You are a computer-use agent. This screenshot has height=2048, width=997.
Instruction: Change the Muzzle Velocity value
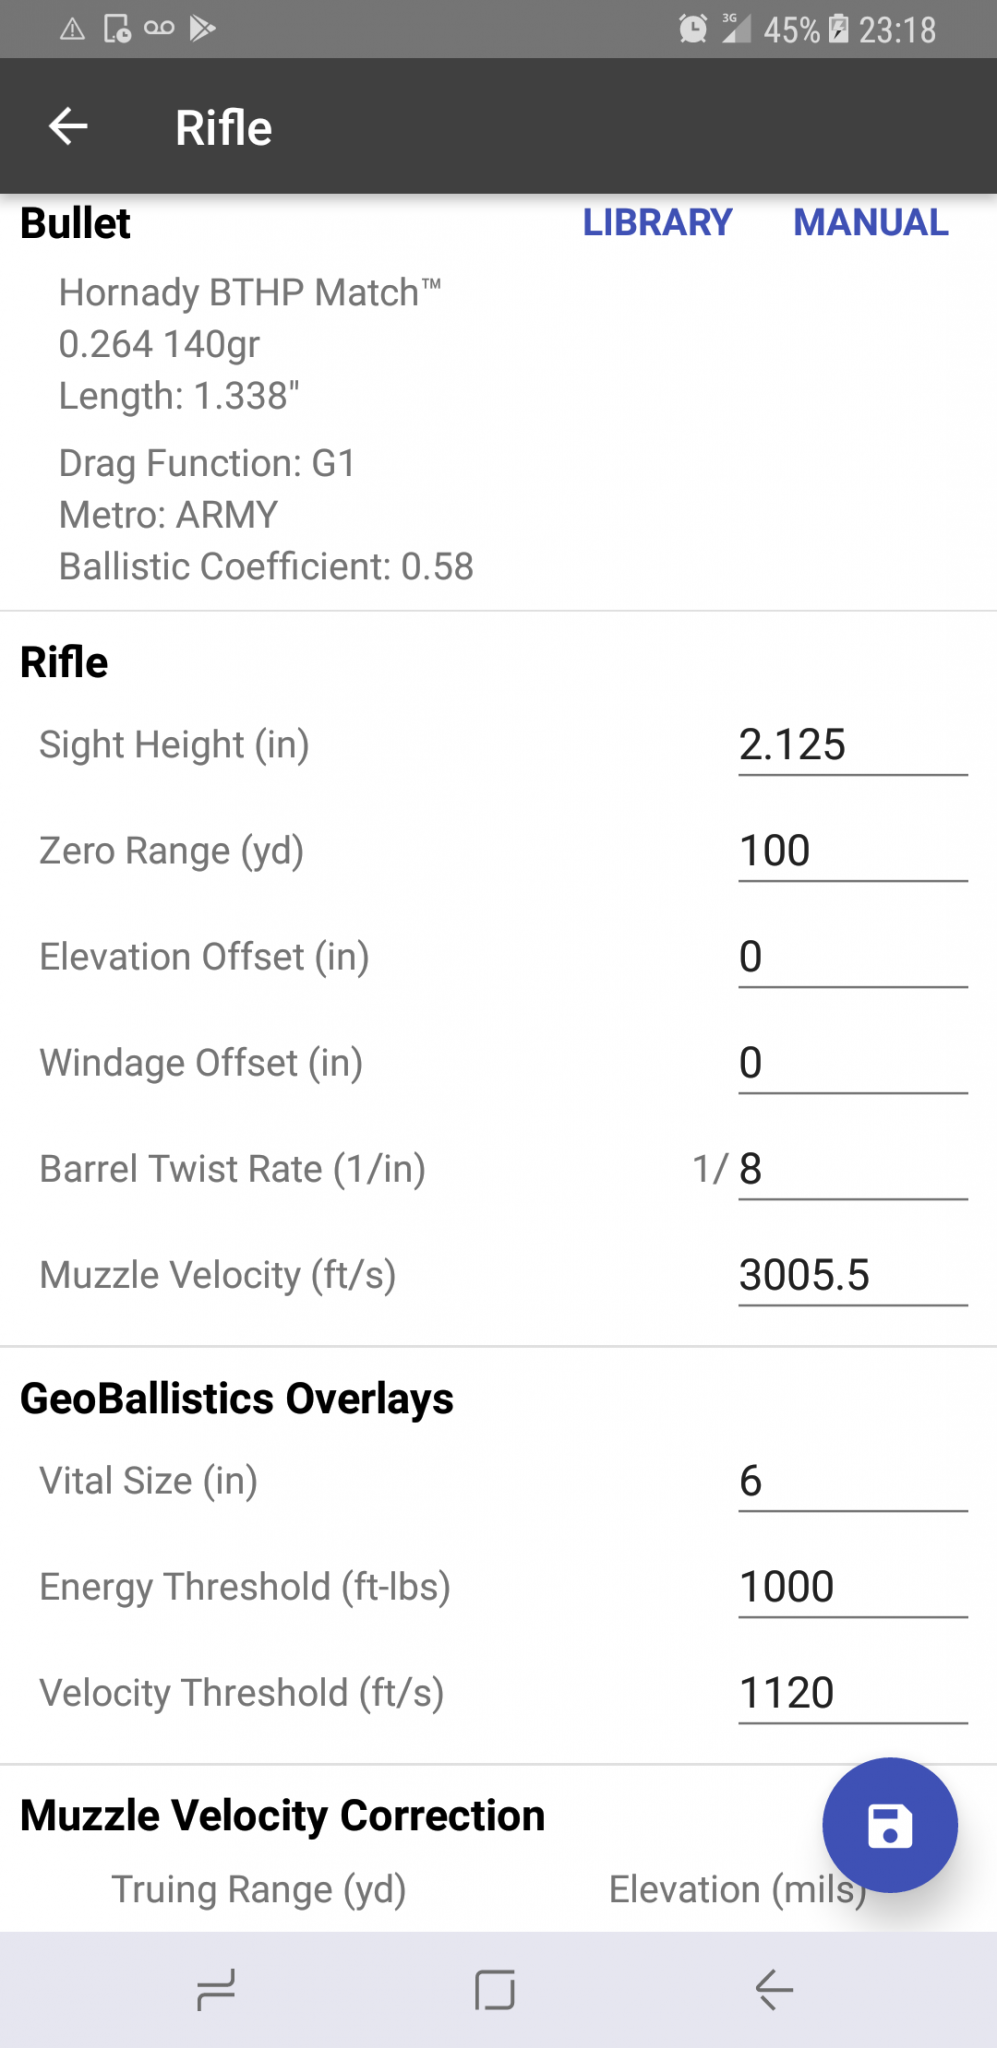pos(853,1276)
